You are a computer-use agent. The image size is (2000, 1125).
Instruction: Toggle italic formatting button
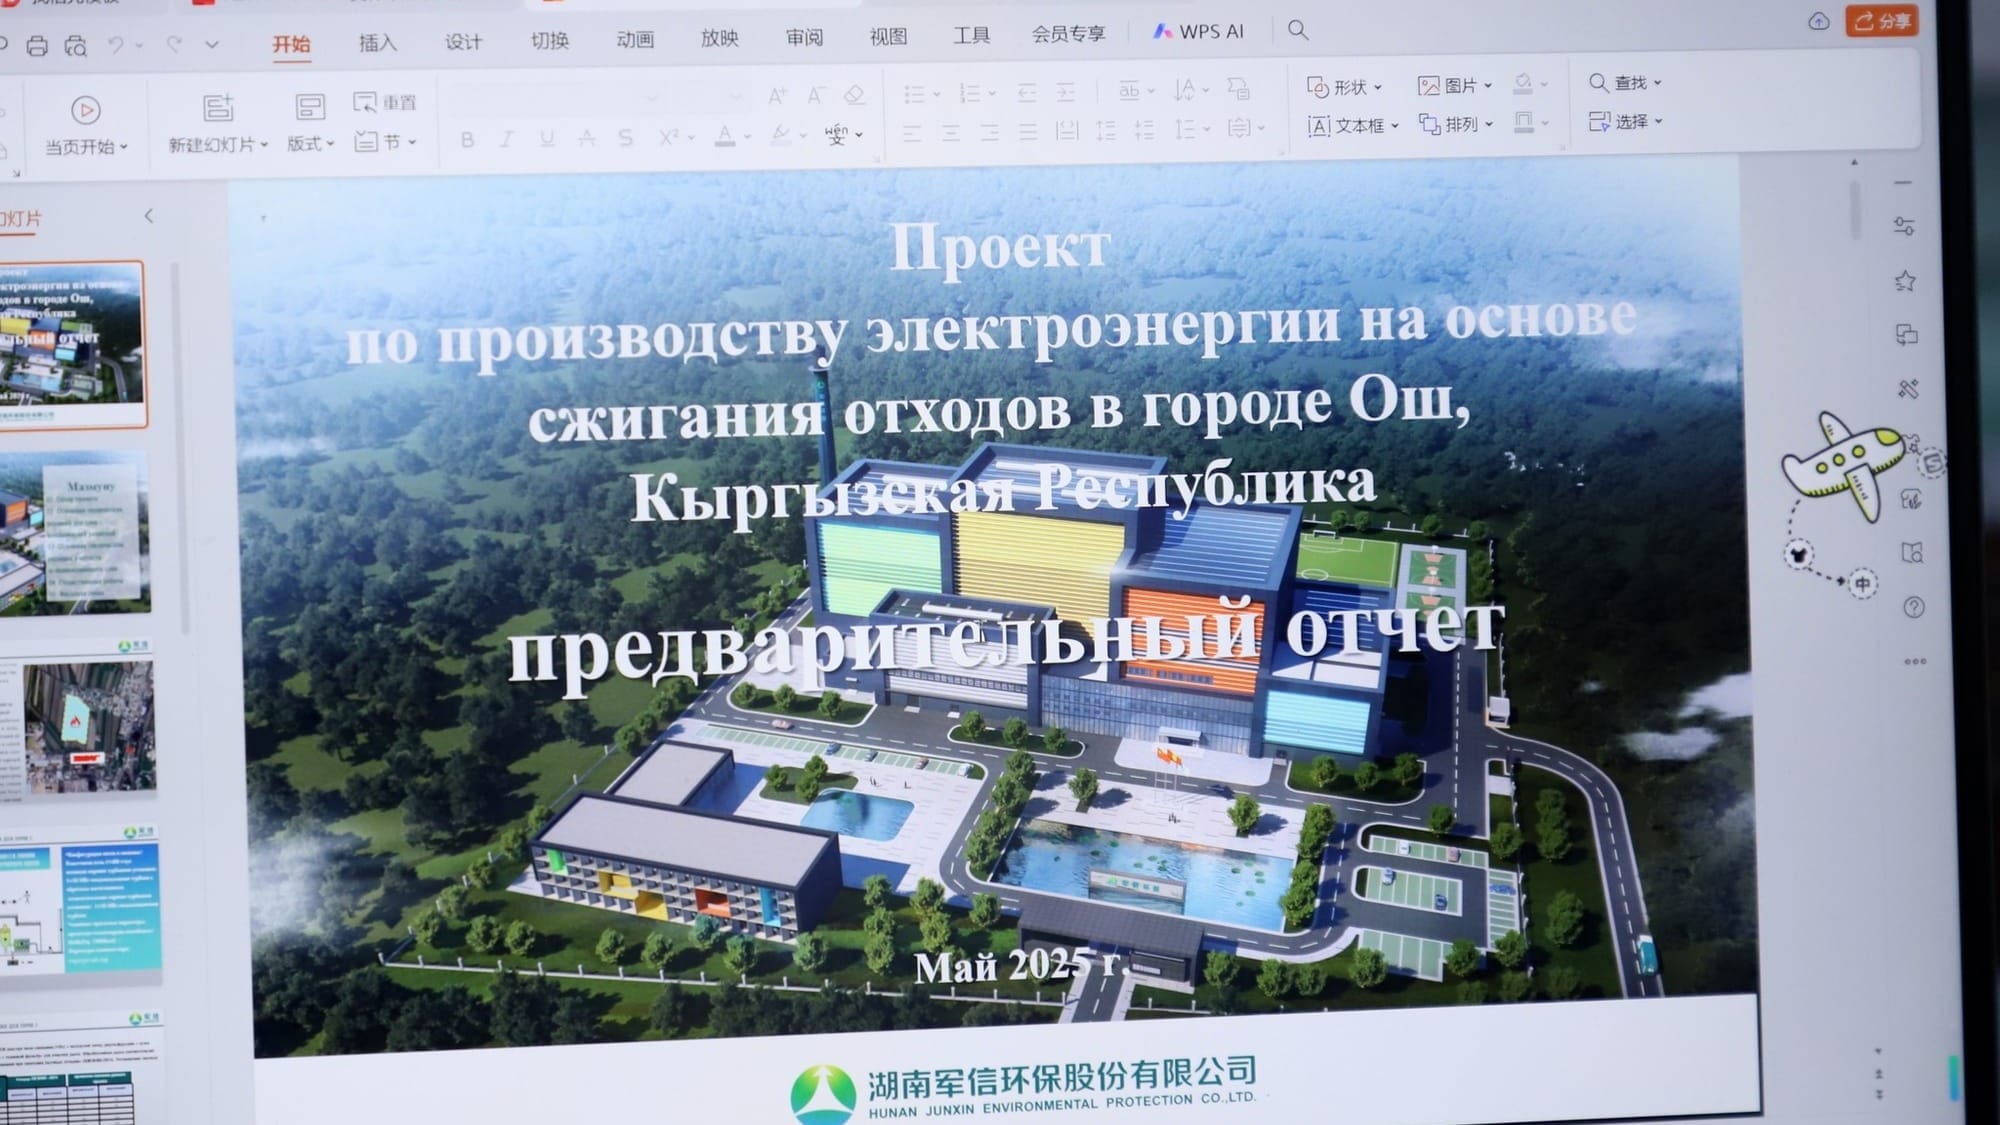click(x=507, y=140)
